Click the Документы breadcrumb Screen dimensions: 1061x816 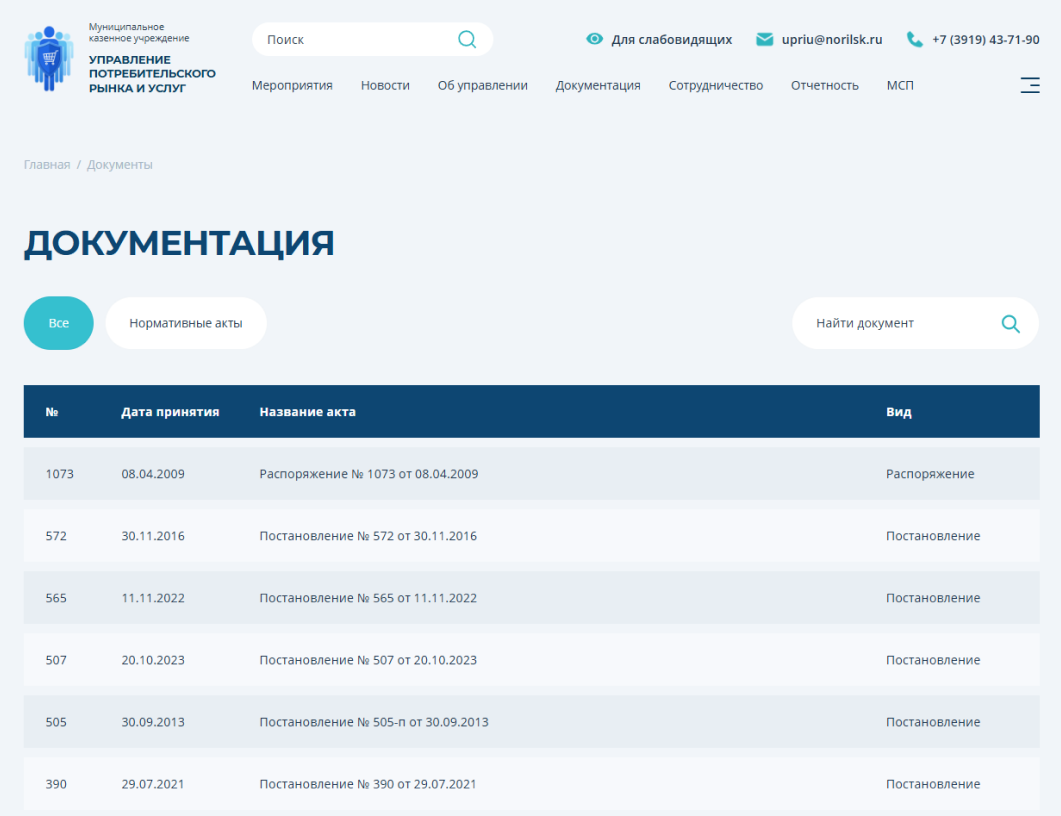120,164
